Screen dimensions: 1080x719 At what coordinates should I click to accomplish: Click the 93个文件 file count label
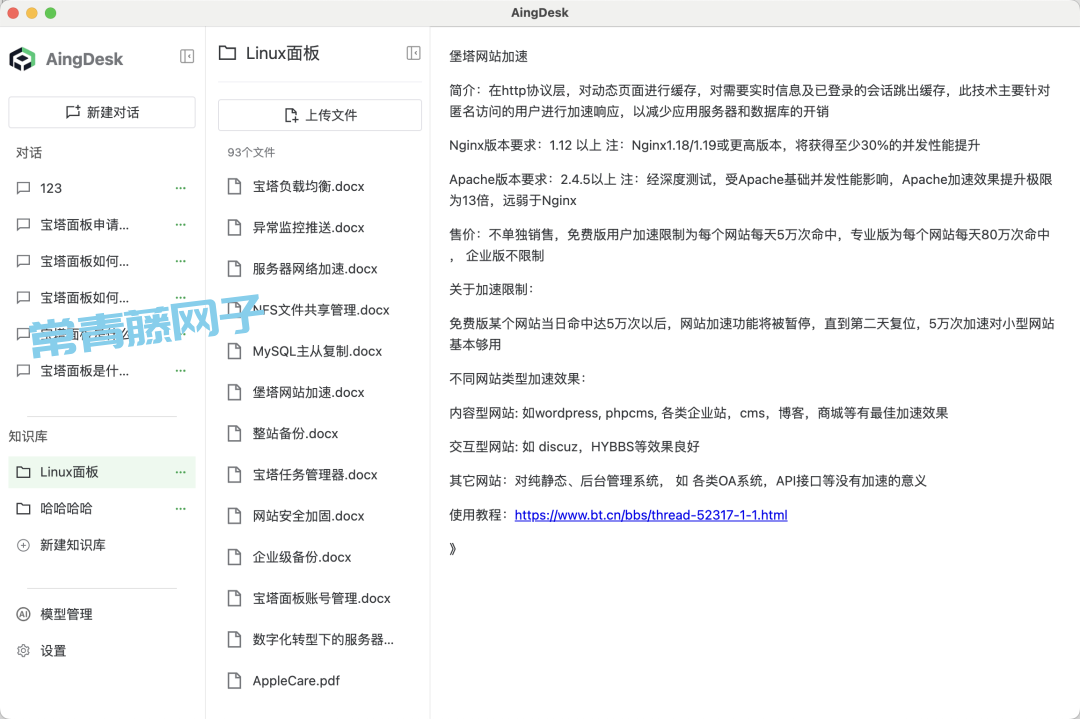click(251, 152)
